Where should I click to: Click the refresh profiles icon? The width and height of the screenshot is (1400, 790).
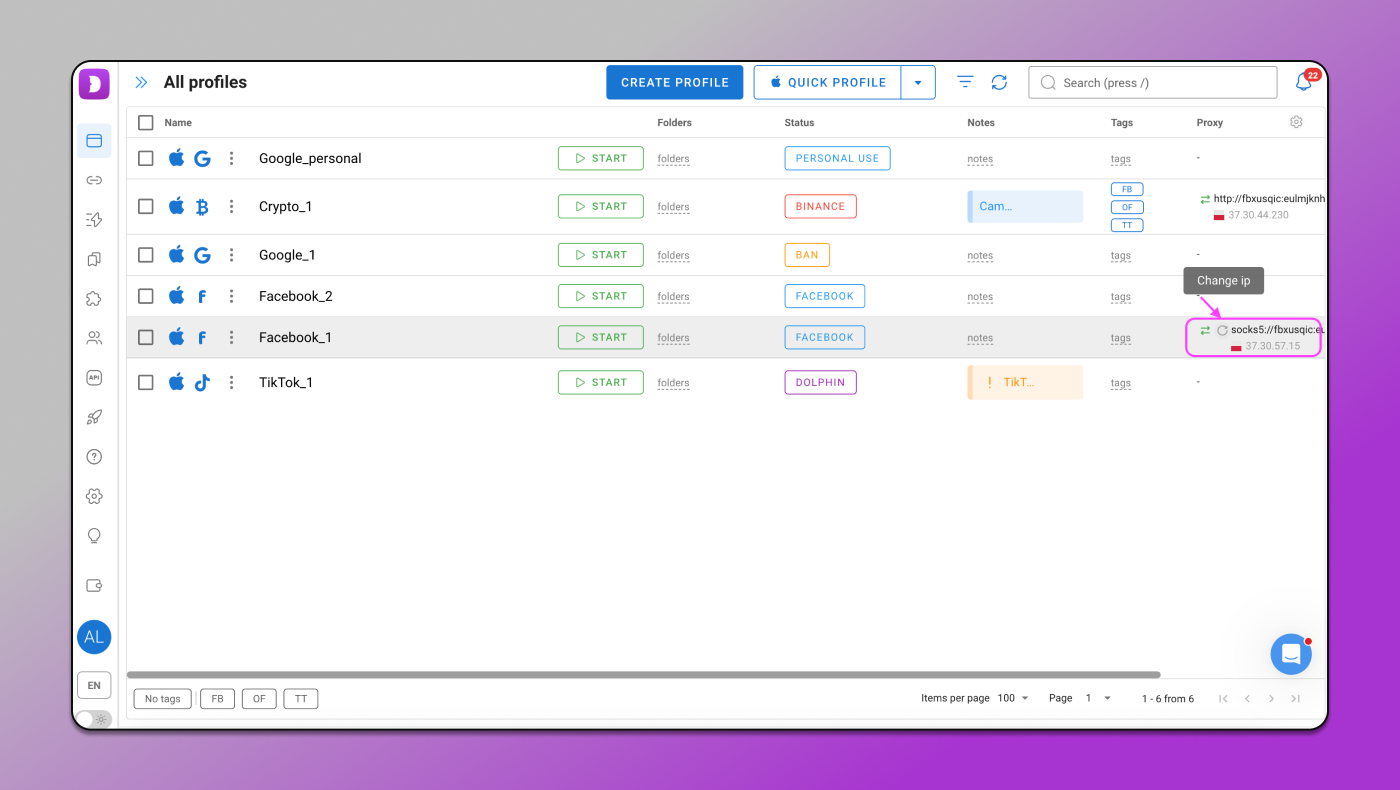tap(999, 83)
